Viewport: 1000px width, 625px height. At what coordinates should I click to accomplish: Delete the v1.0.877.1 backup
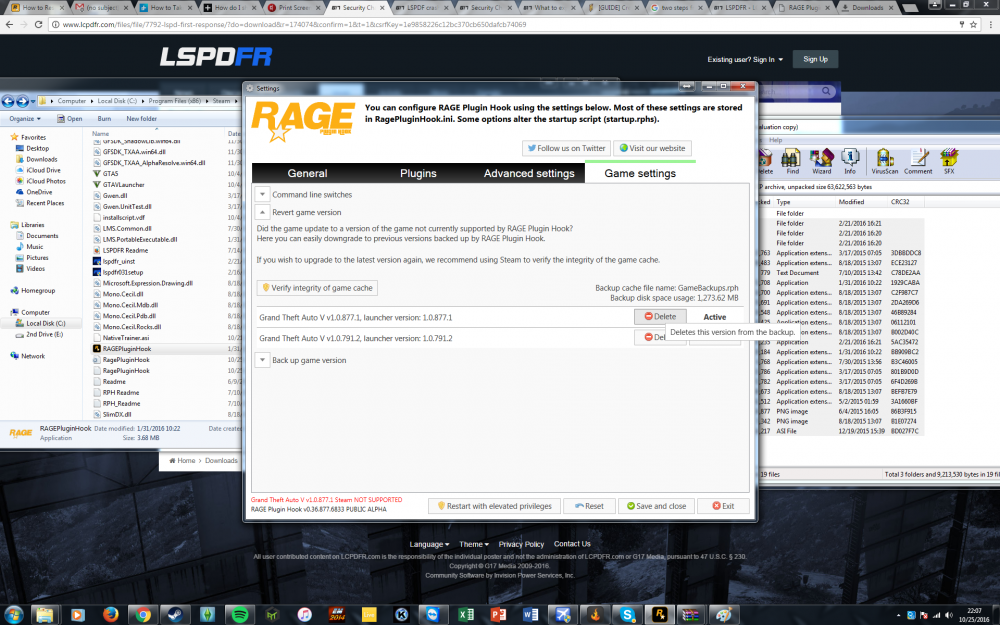660,316
